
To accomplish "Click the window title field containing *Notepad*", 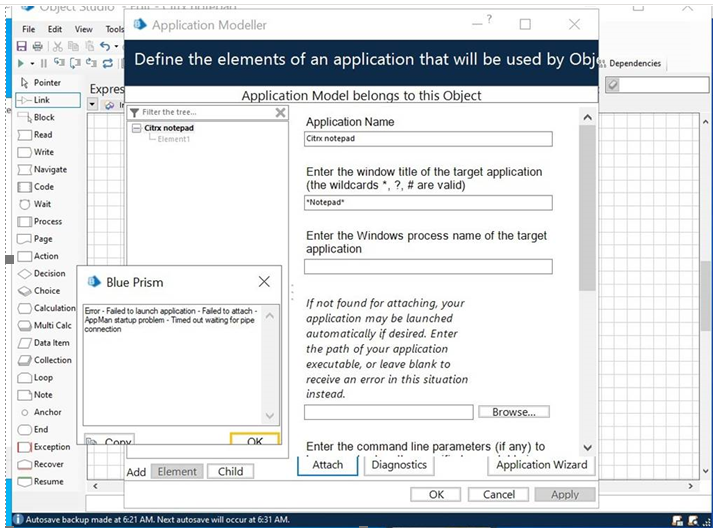I will 428,202.
